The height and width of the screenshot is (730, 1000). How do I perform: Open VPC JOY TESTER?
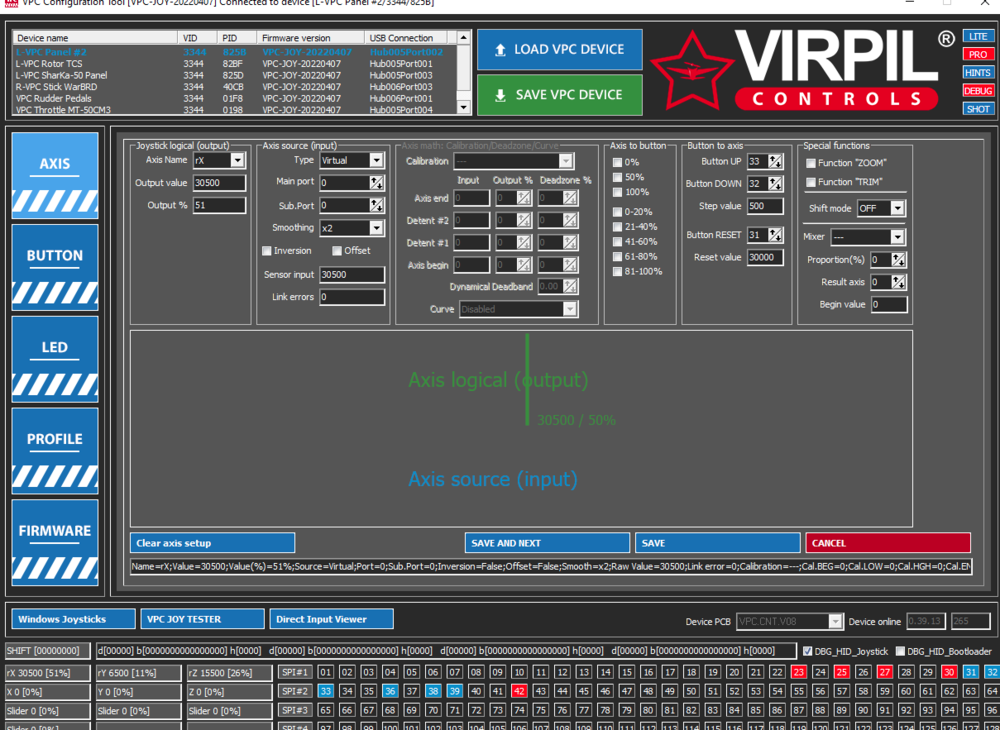point(203,619)
